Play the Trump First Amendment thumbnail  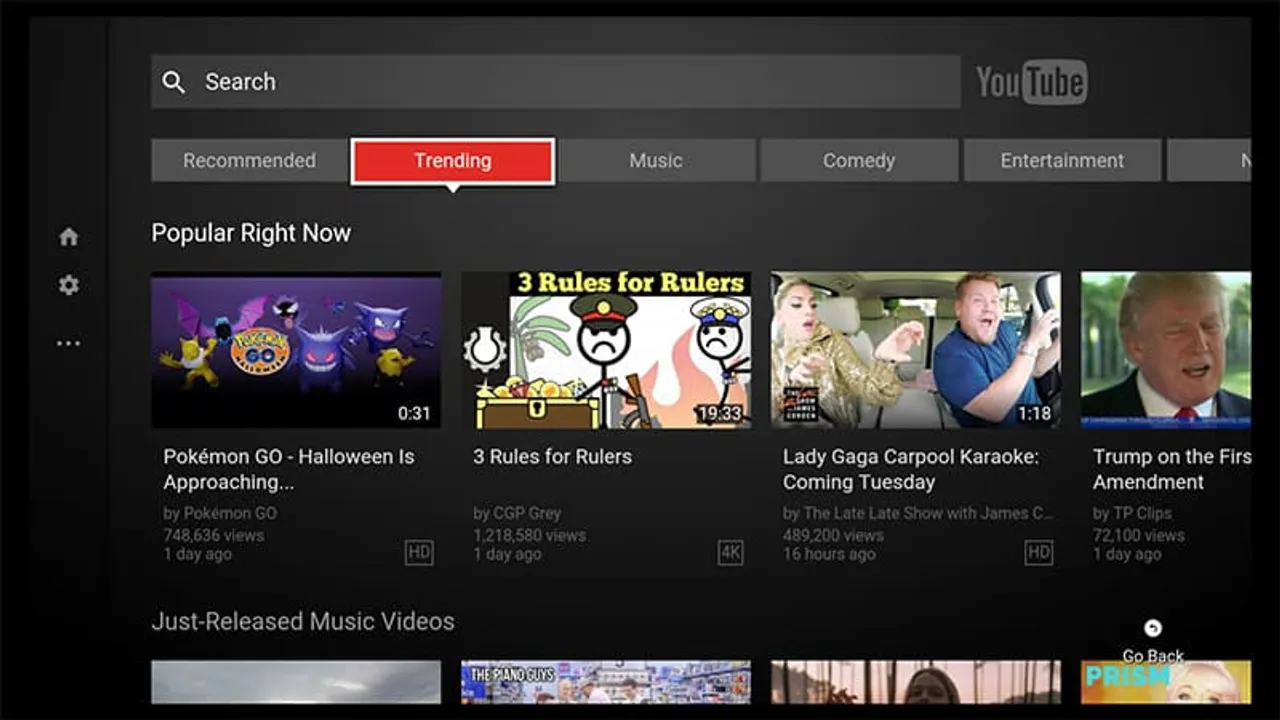coord(1166,350)
